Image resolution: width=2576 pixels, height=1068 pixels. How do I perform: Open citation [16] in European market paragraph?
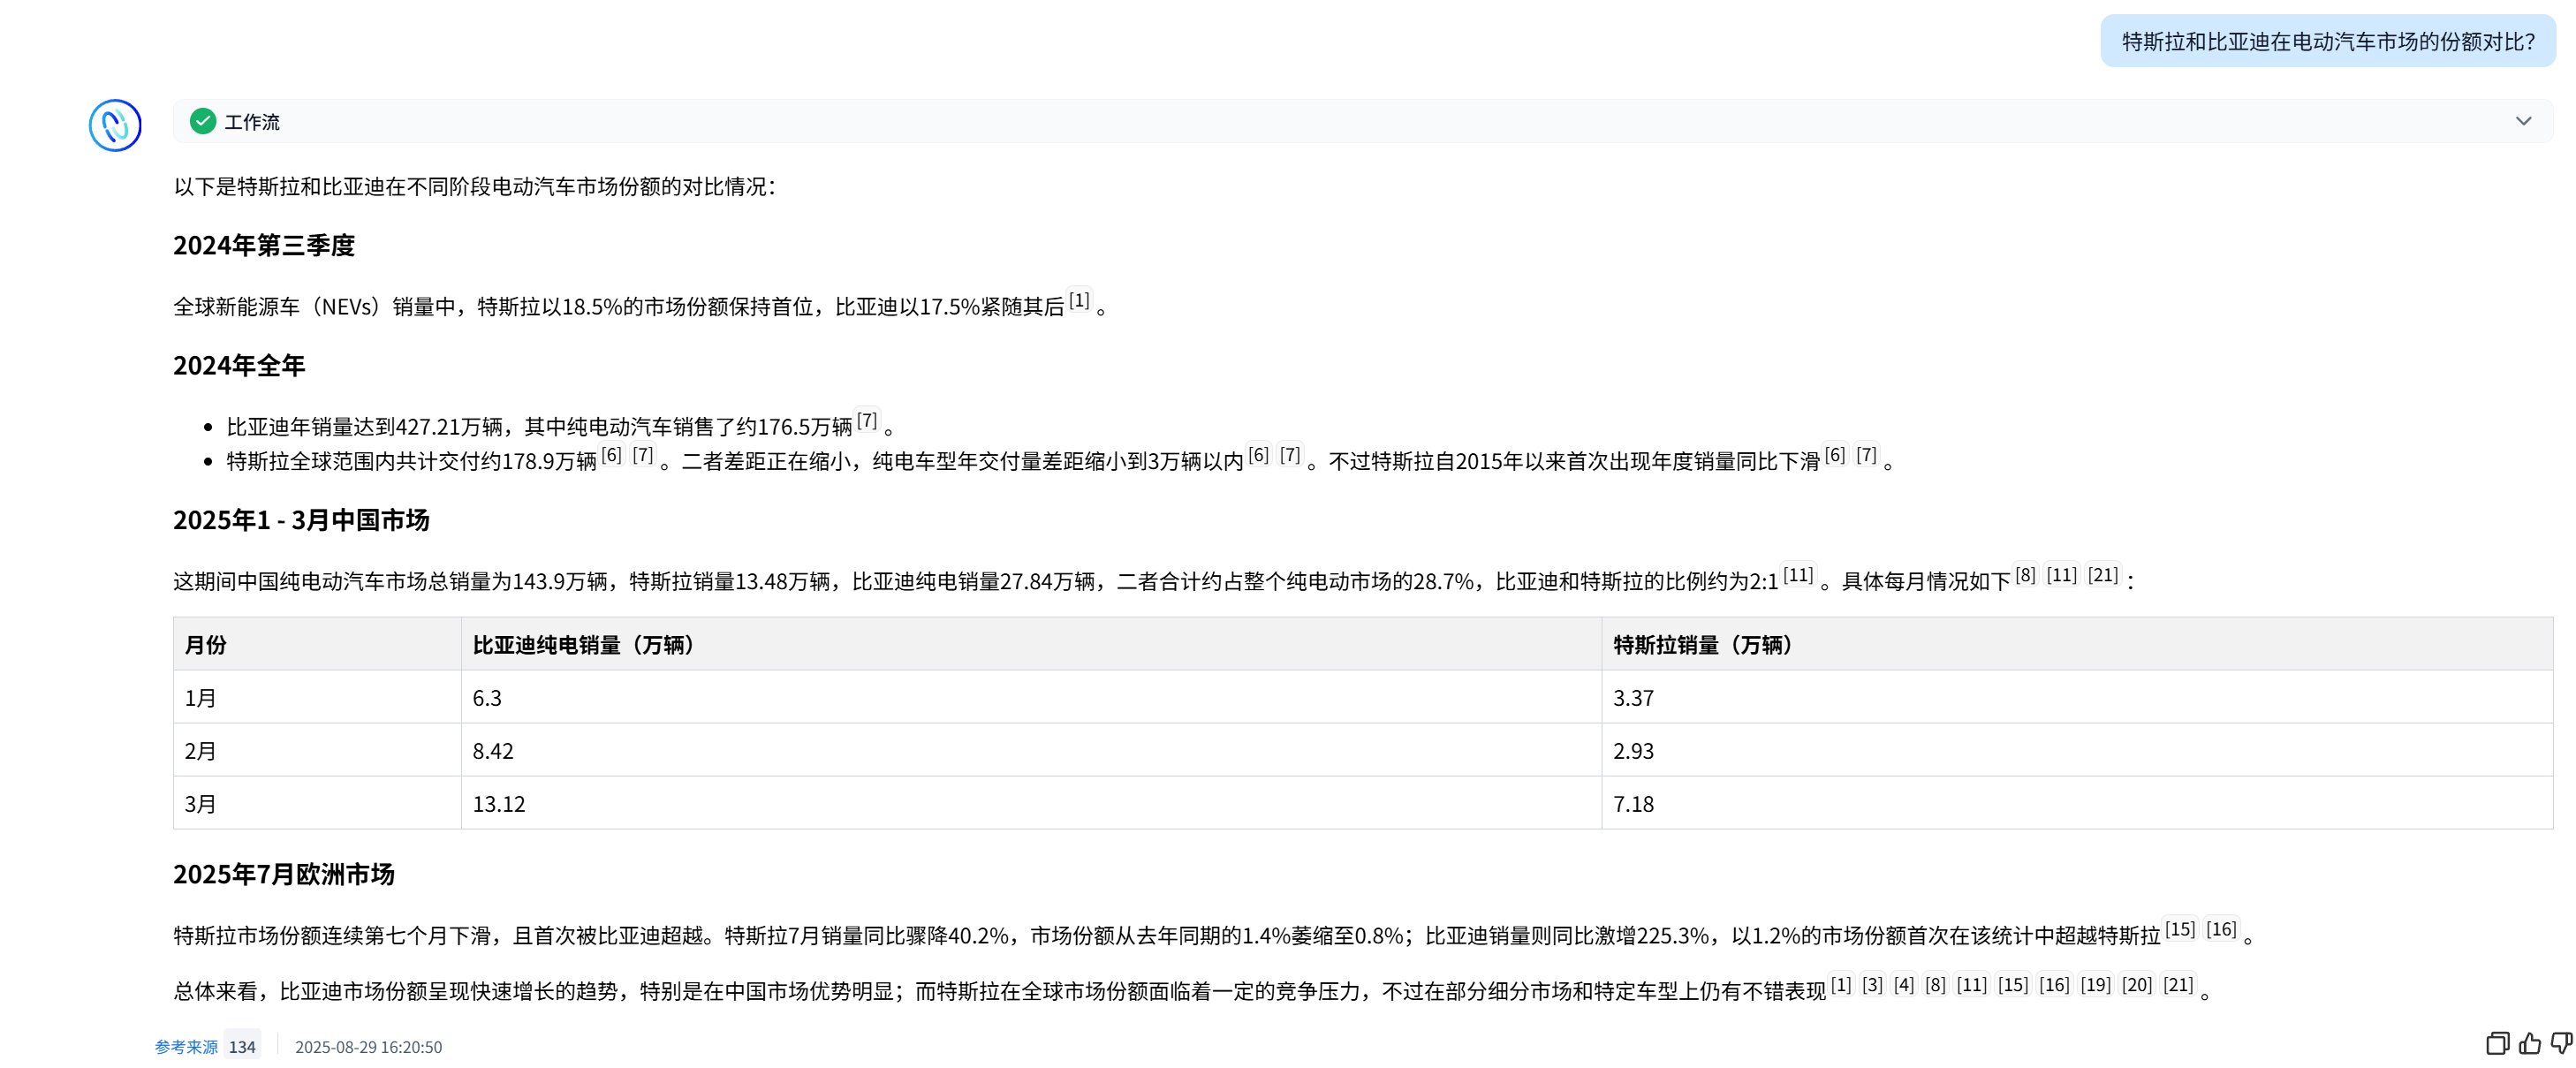coord(2221,929)
